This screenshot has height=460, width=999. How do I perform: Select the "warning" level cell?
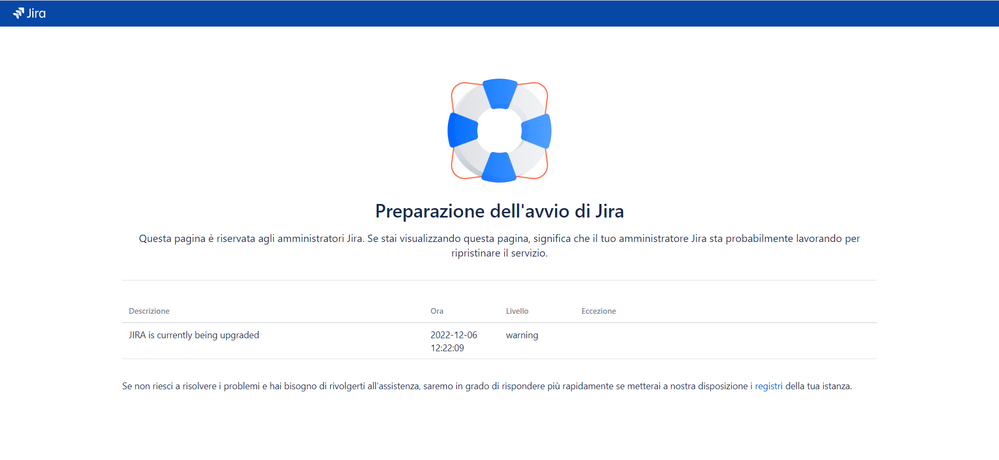[522, 334]
